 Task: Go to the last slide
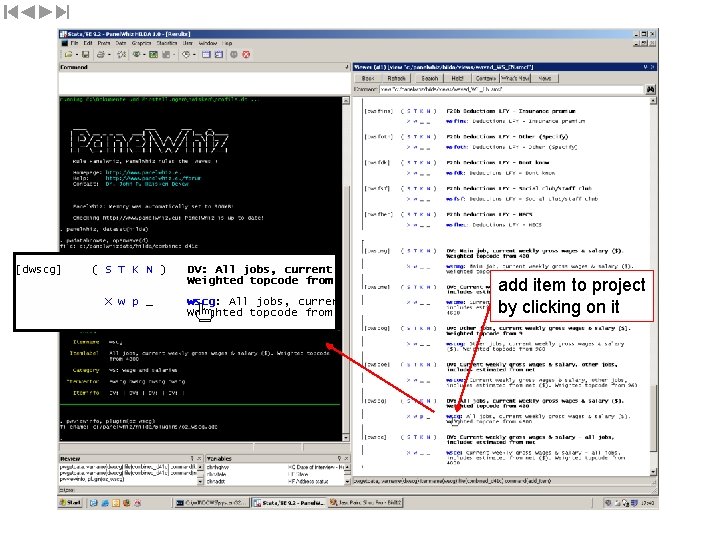[x=62, y=12]
